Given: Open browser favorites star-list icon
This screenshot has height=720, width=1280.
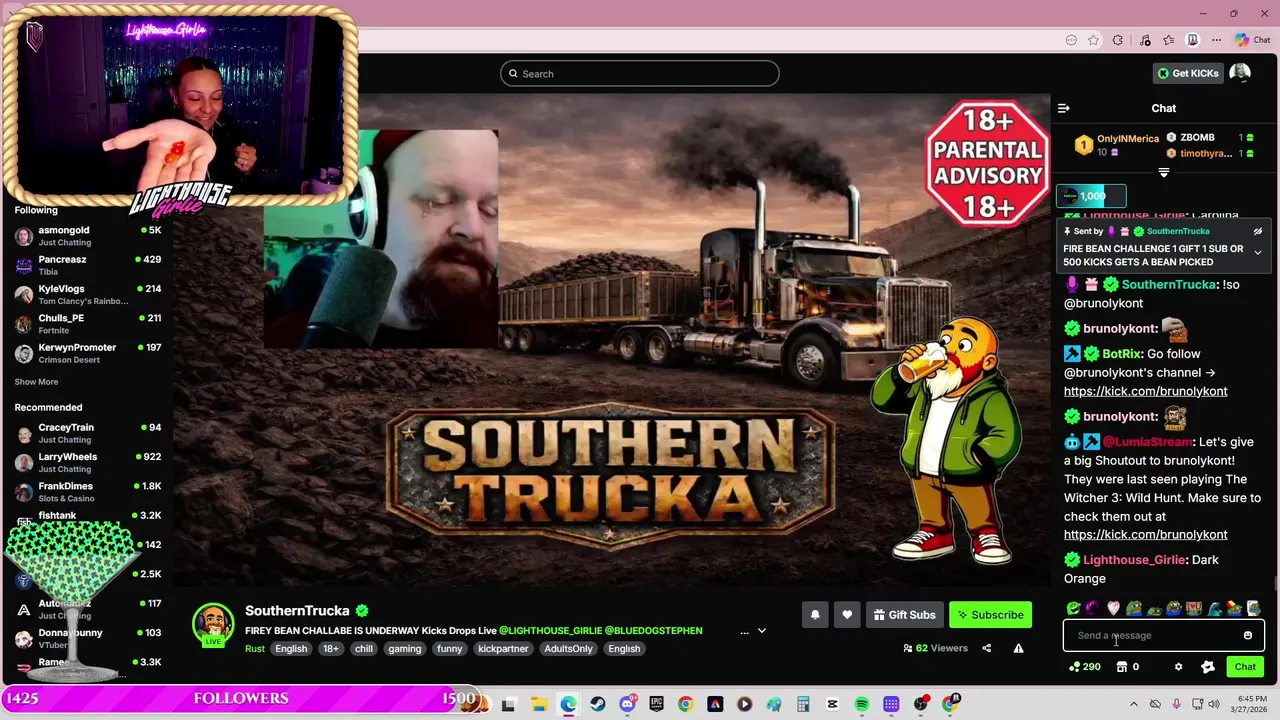Looking at the screenshot, I should [1168, 40].
